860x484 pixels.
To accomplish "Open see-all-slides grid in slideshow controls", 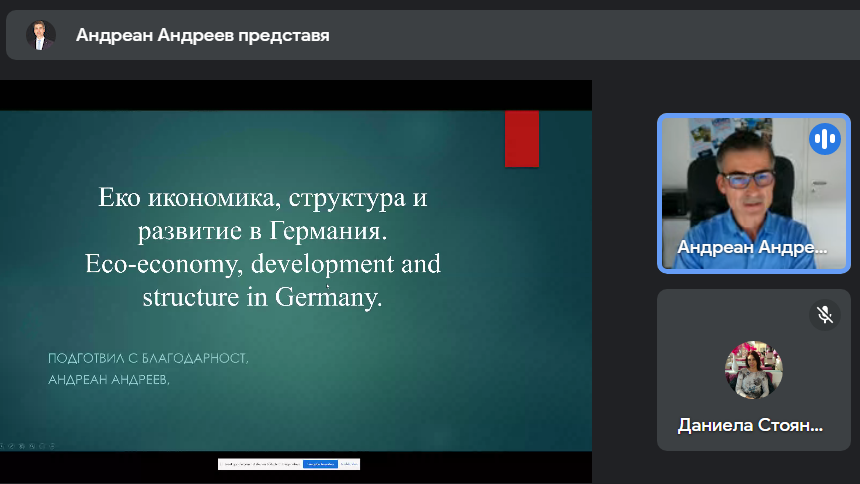I will (21, 446).
